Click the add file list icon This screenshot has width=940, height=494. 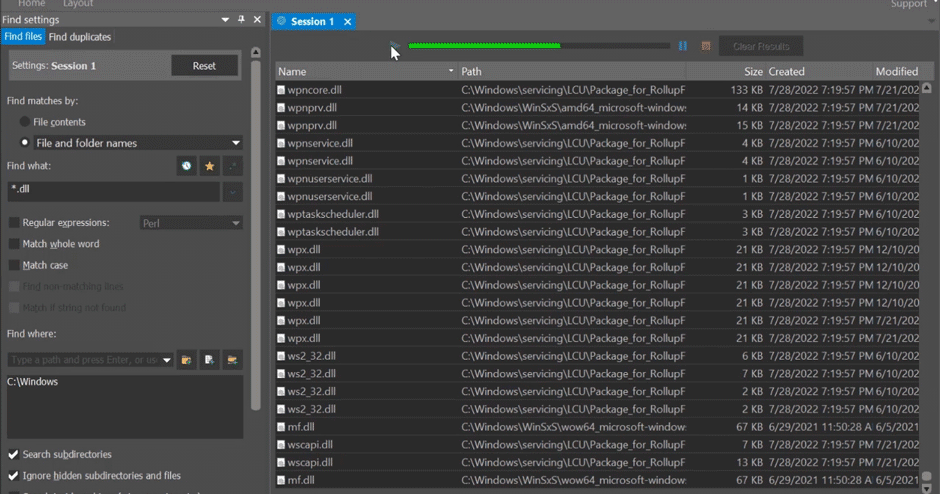(x=209, y=359)
